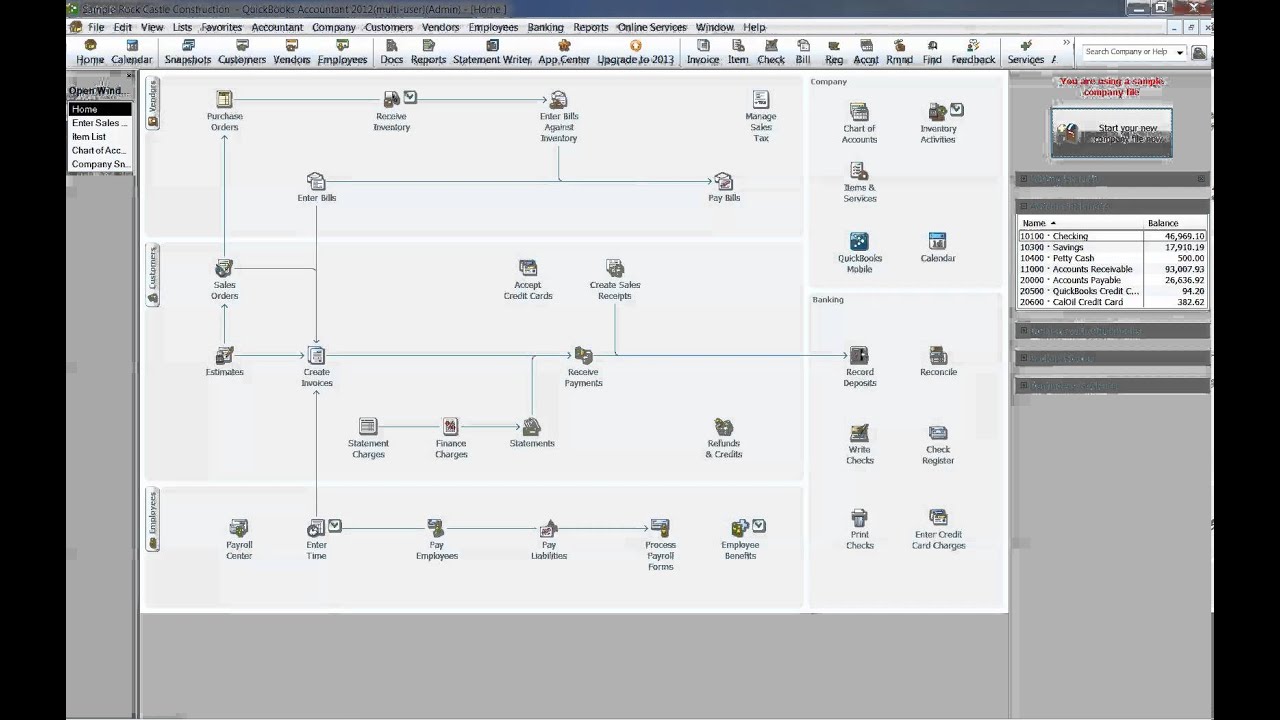Viewport: 1280px width, 720px height.
Task: Open Purchase Orders workflow icon
Action: 224,99
